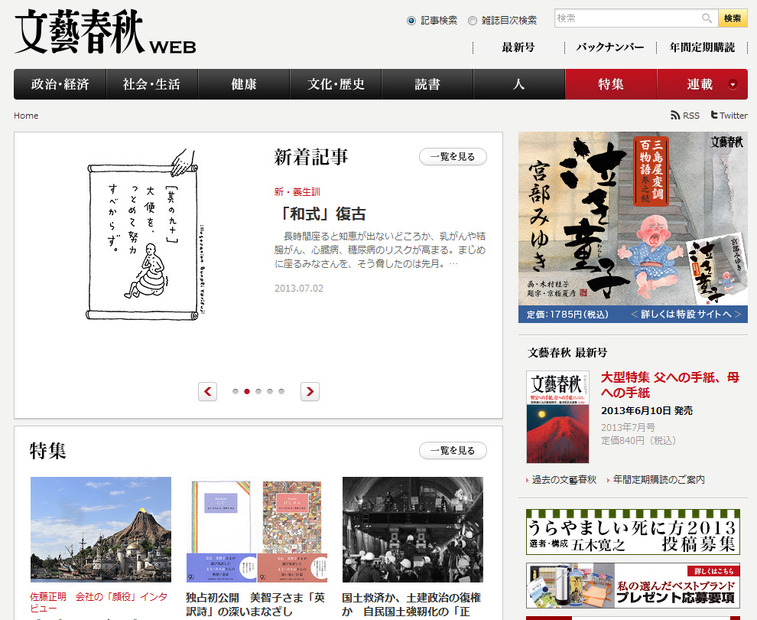Click the Home breadcrumb

26,115
